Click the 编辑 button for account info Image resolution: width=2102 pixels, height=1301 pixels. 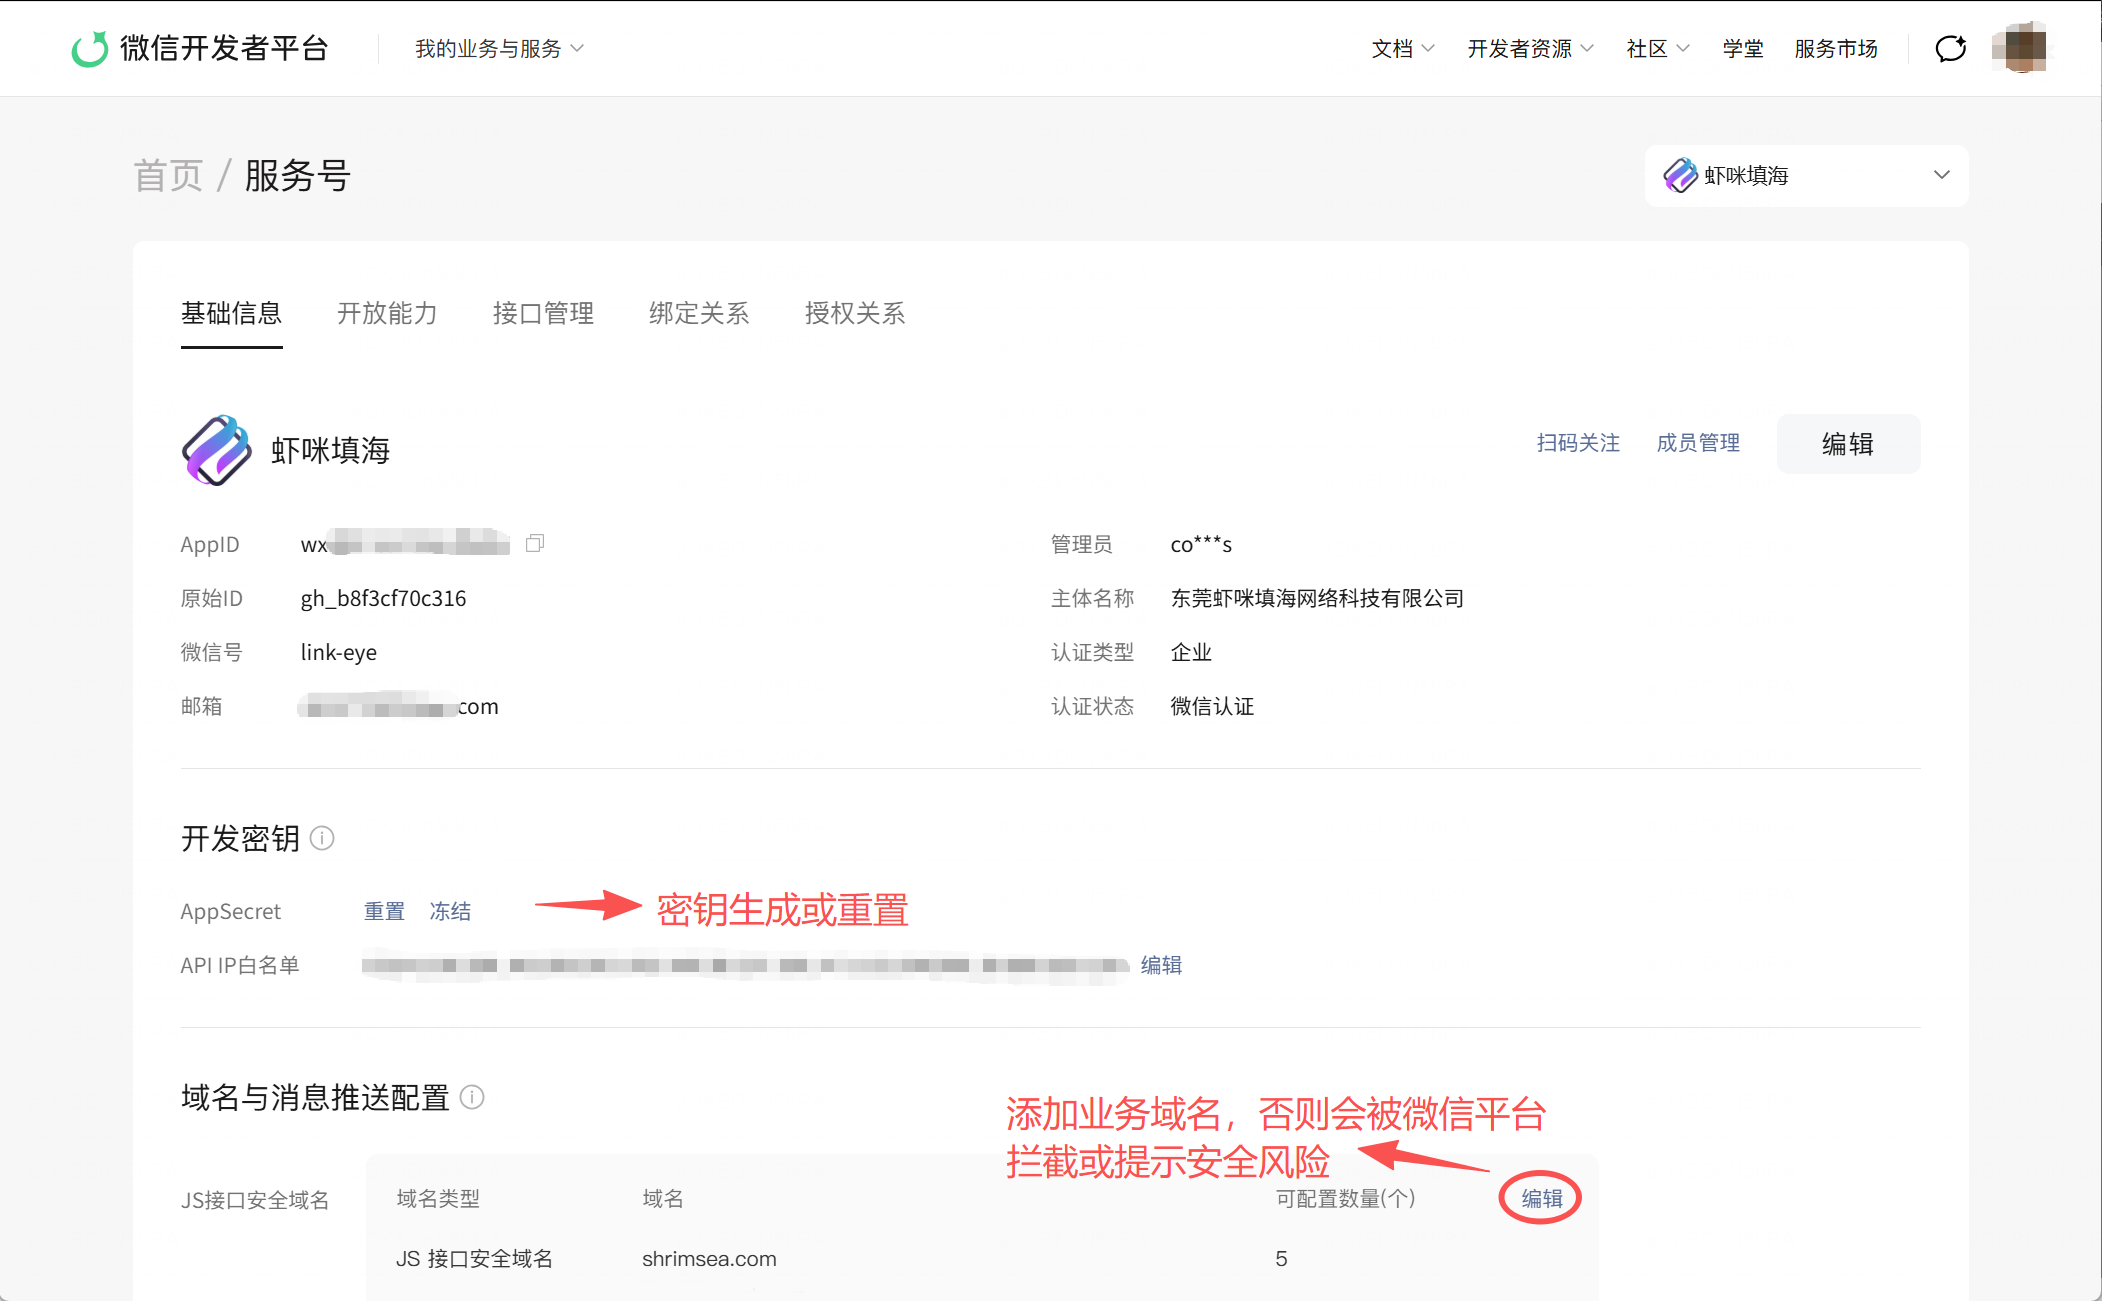[x=1848, y=444]
